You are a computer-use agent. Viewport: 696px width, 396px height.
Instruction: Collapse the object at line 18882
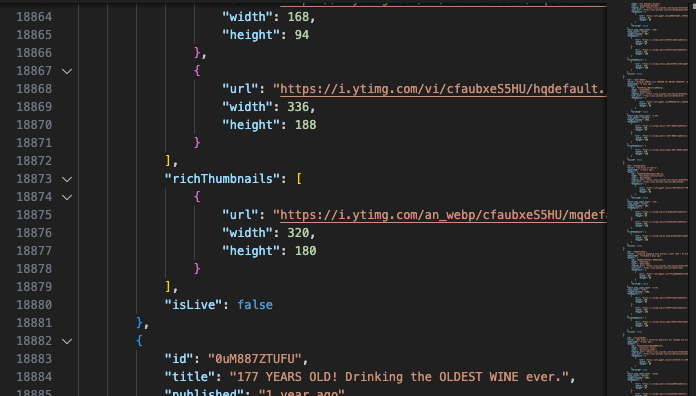click(x=67, y=341)
